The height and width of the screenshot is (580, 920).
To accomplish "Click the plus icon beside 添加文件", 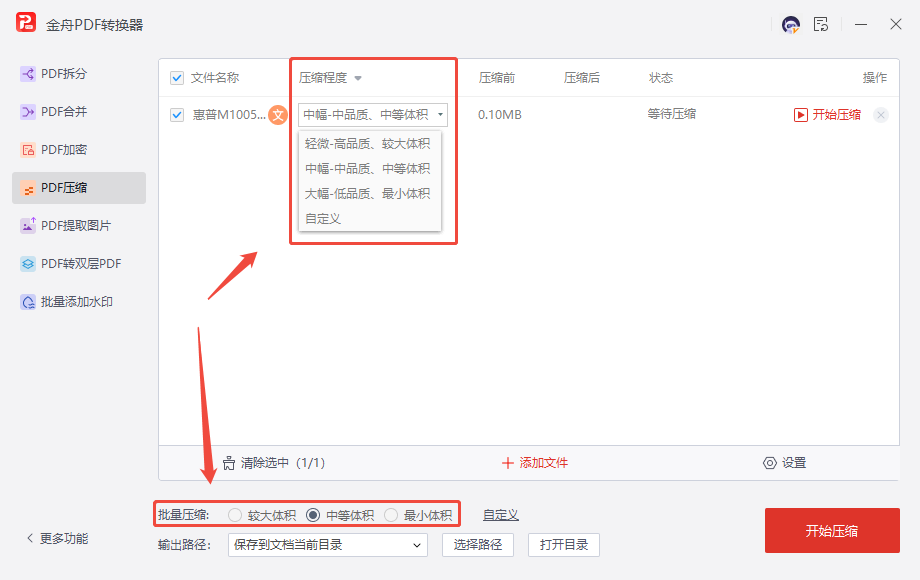I will coord(508,463).
